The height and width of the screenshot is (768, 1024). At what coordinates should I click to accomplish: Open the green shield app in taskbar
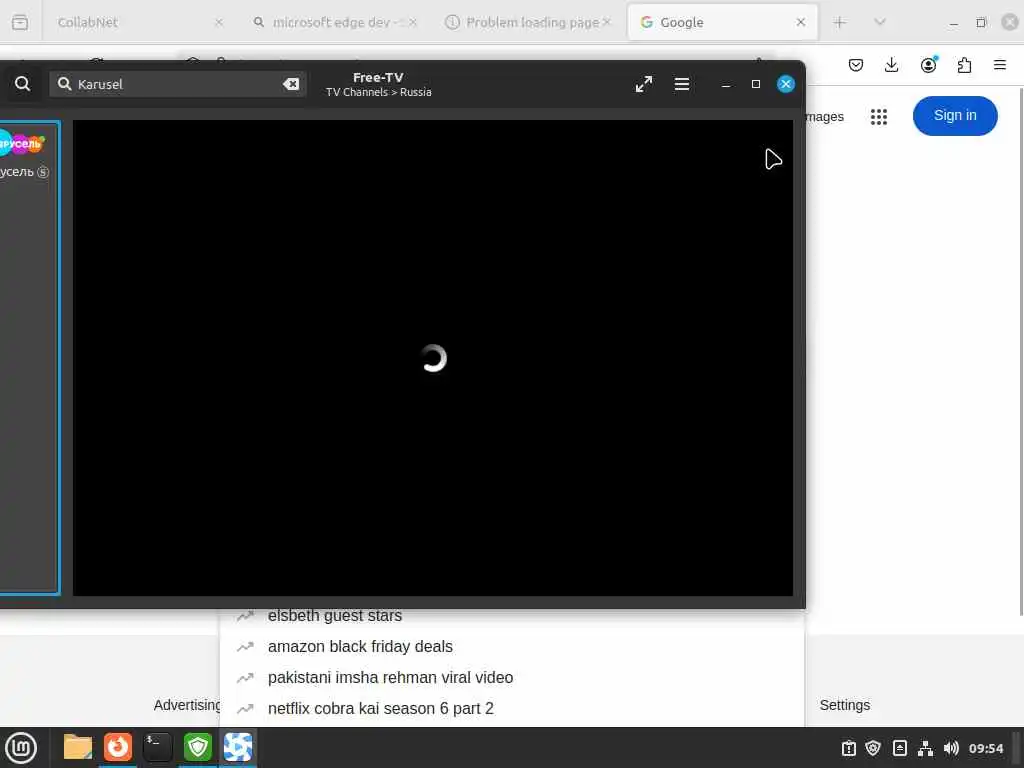tap(197, 747)
